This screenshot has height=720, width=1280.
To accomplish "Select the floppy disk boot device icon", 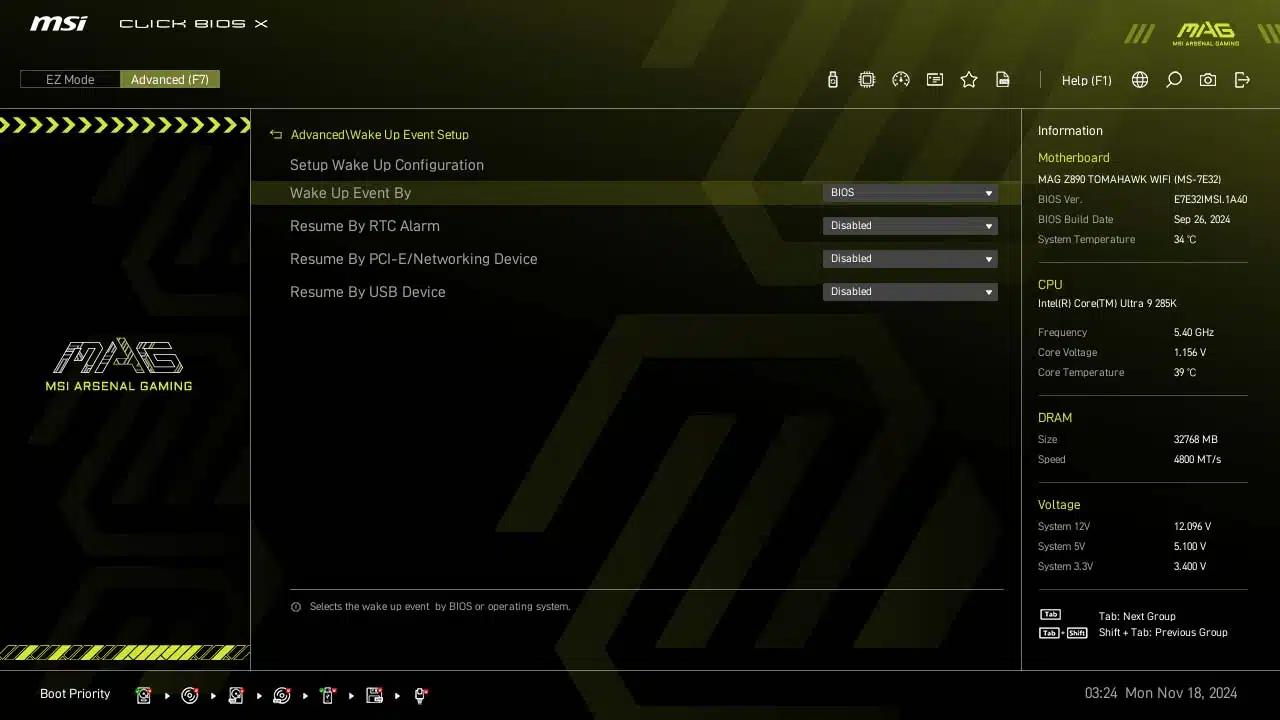I will point(375,695).
